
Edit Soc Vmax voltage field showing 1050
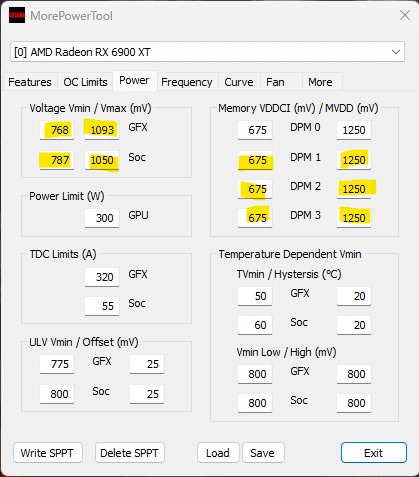point(102,160)
